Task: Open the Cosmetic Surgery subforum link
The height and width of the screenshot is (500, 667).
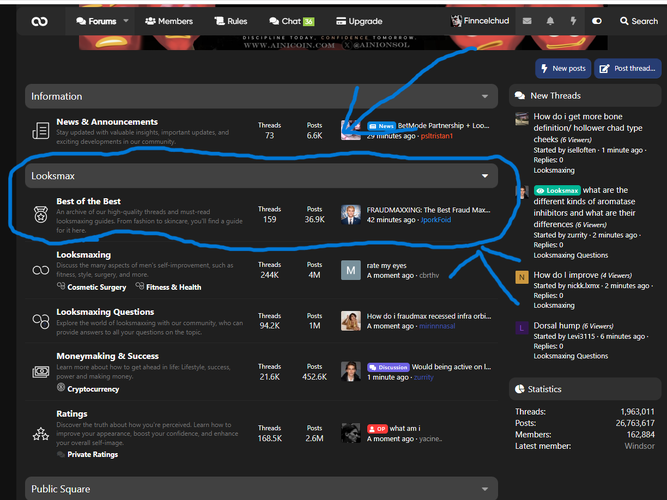Action: coord(98,287)
